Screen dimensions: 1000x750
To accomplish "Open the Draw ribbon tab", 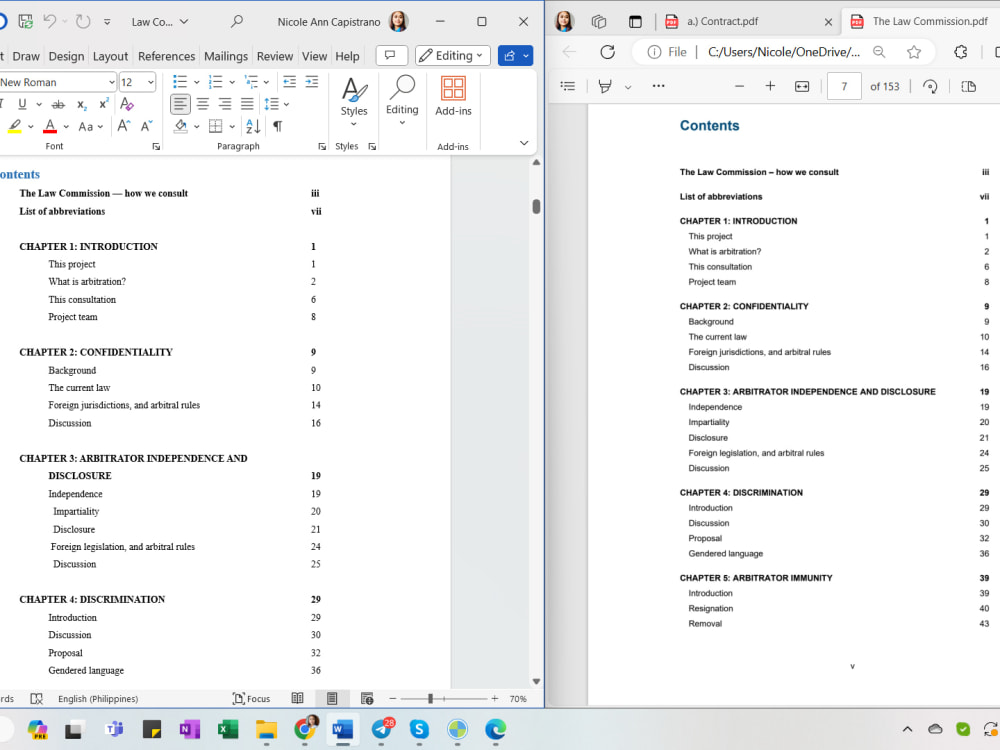I will coord(26,56).
